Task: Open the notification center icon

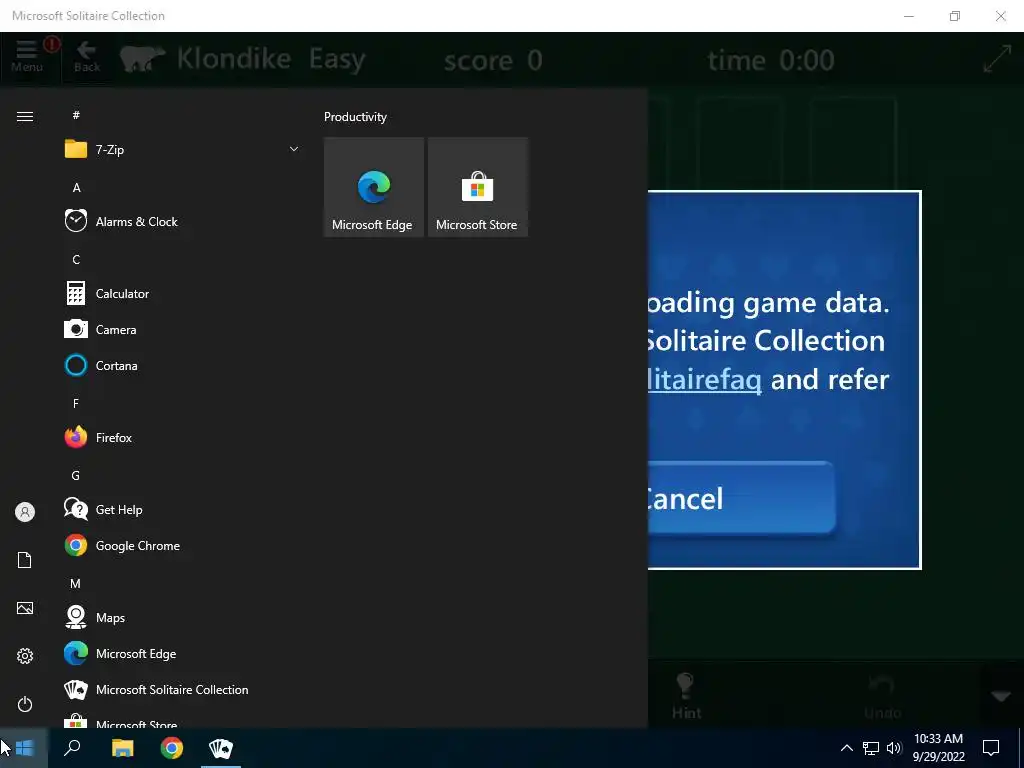Action: pos(991,748)
